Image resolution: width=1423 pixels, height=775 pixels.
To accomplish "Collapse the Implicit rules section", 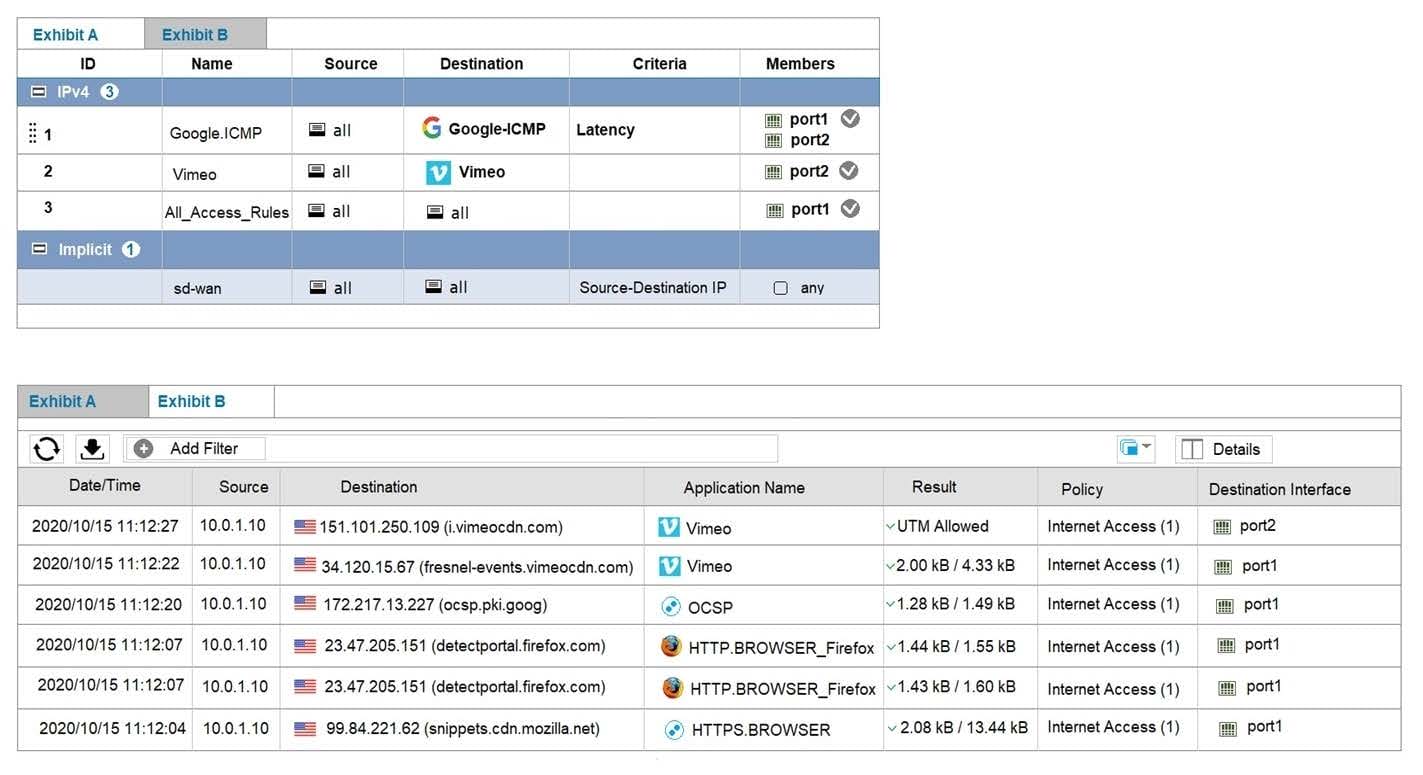I will click(39, 249).
